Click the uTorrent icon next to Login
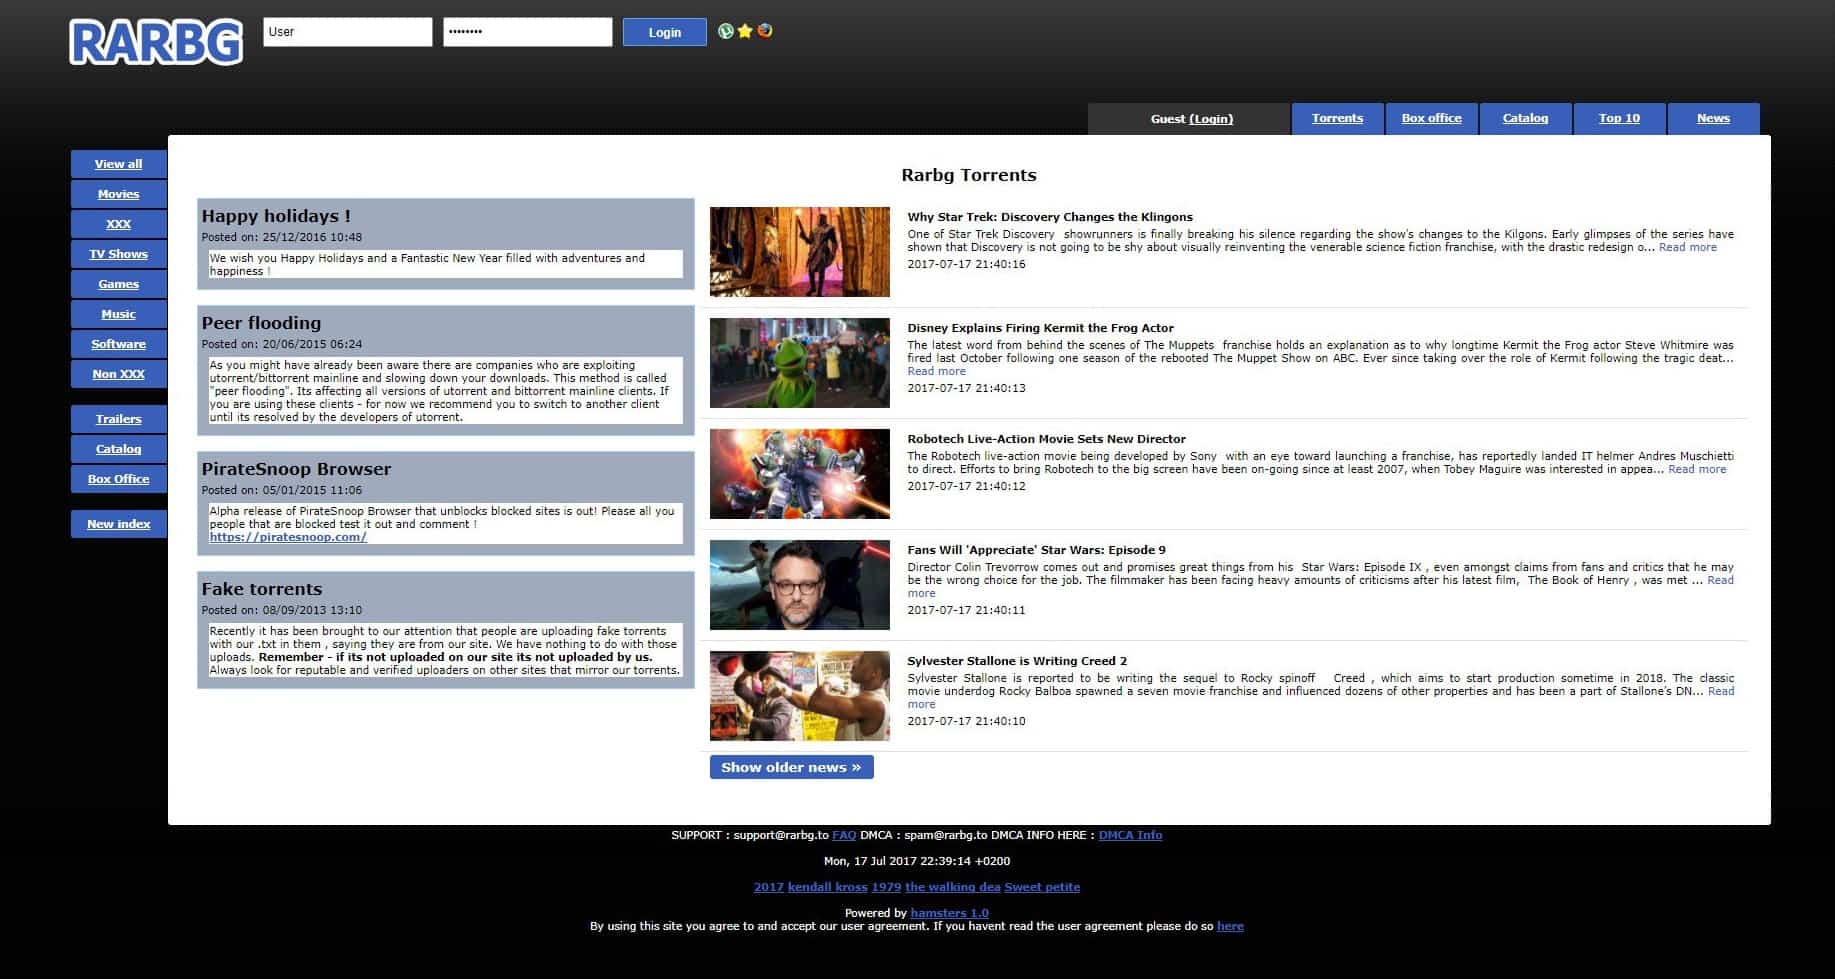 tap(726, 31)
